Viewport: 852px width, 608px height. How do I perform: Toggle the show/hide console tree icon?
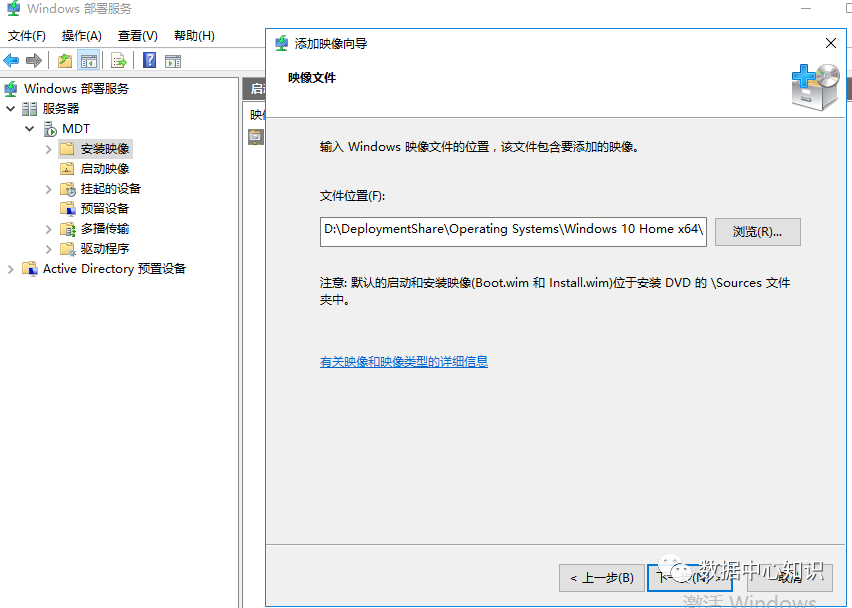89,60
